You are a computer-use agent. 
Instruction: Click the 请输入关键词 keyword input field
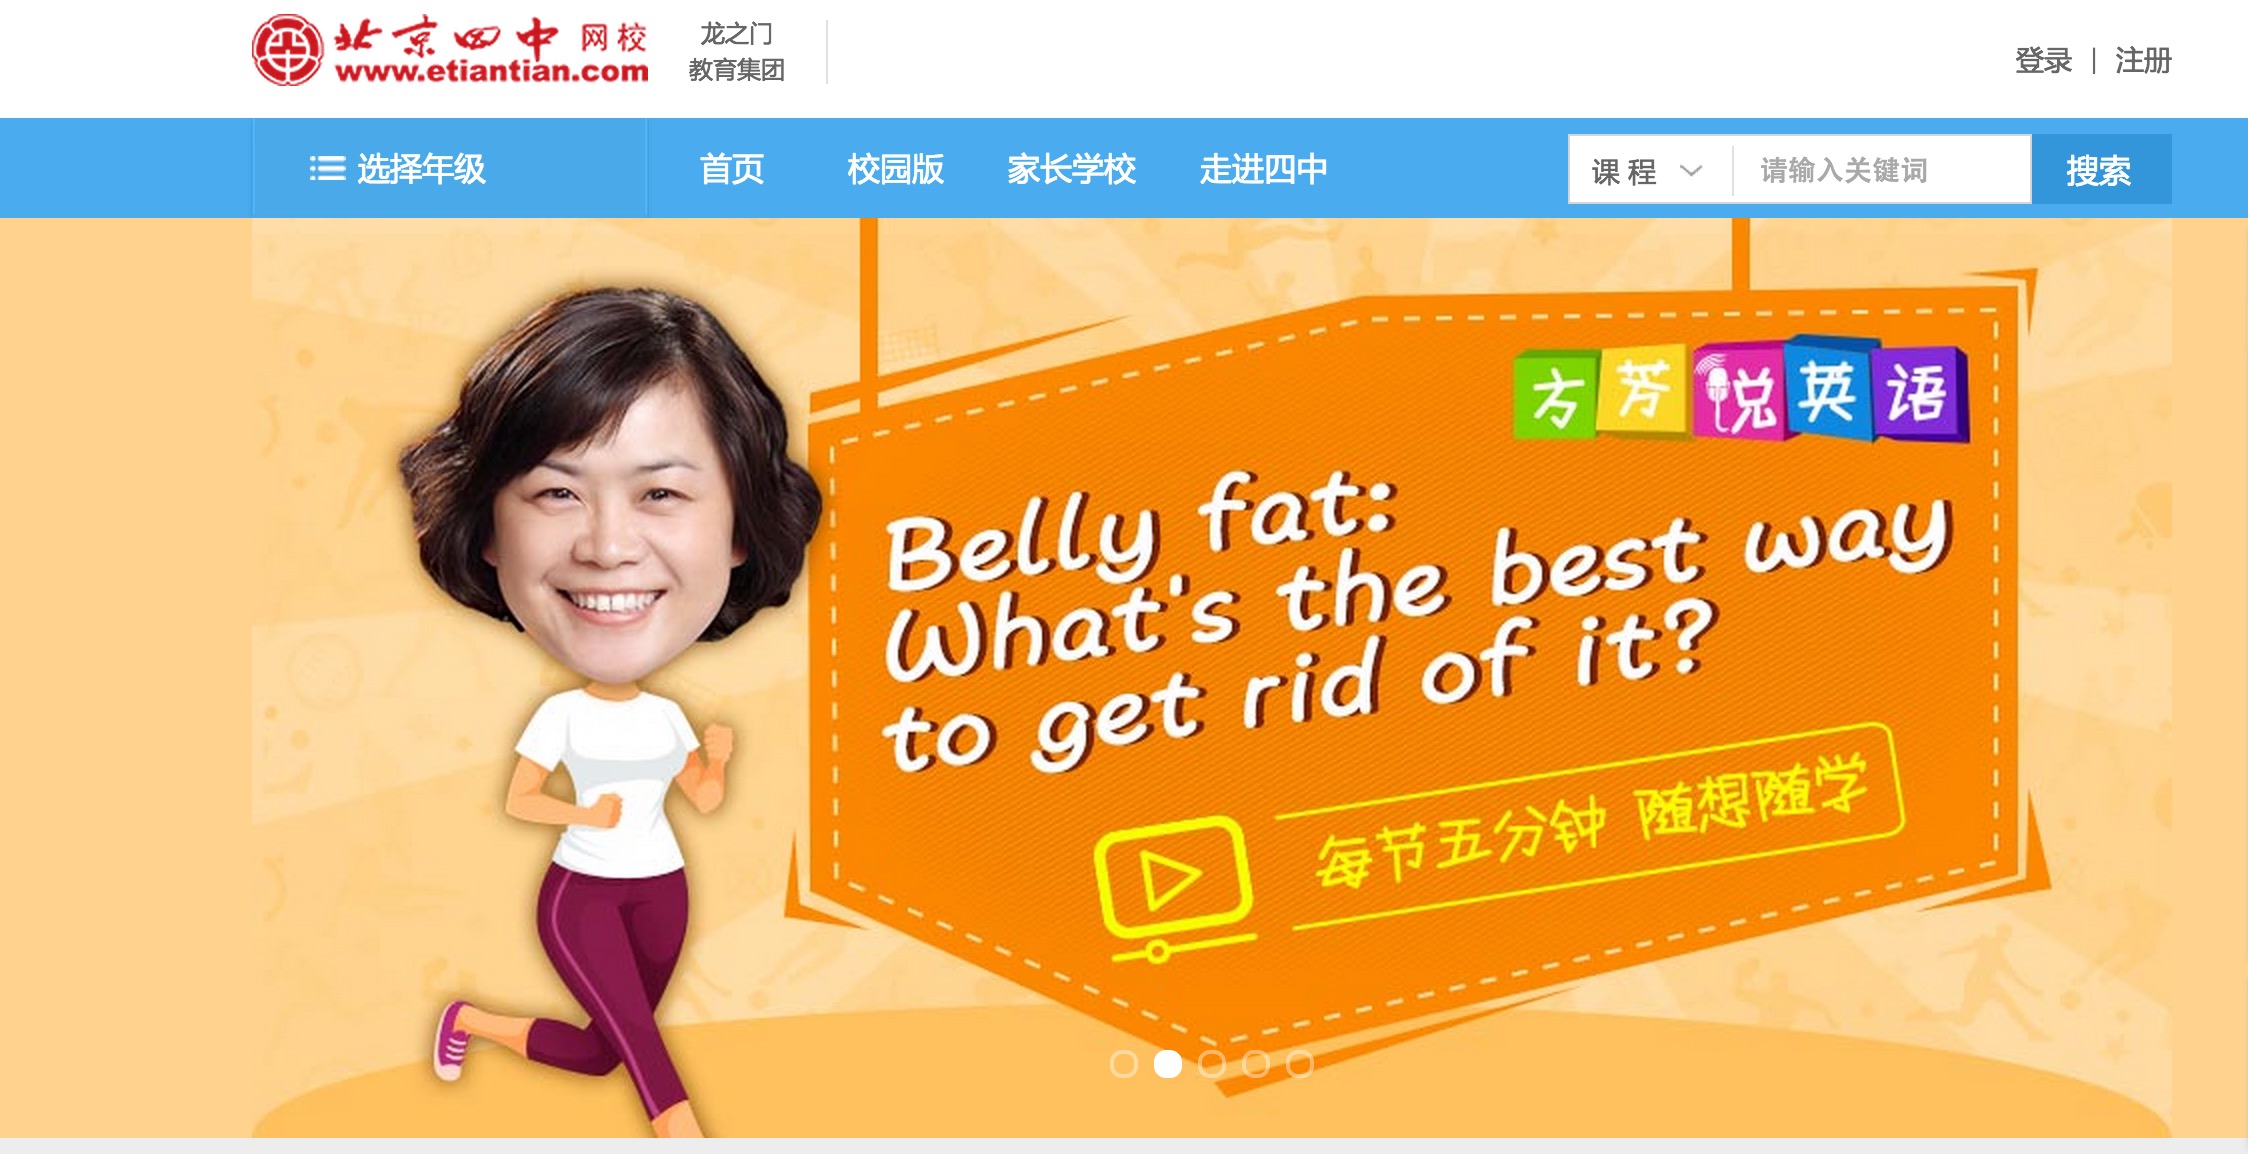(x=1882, y=170)
